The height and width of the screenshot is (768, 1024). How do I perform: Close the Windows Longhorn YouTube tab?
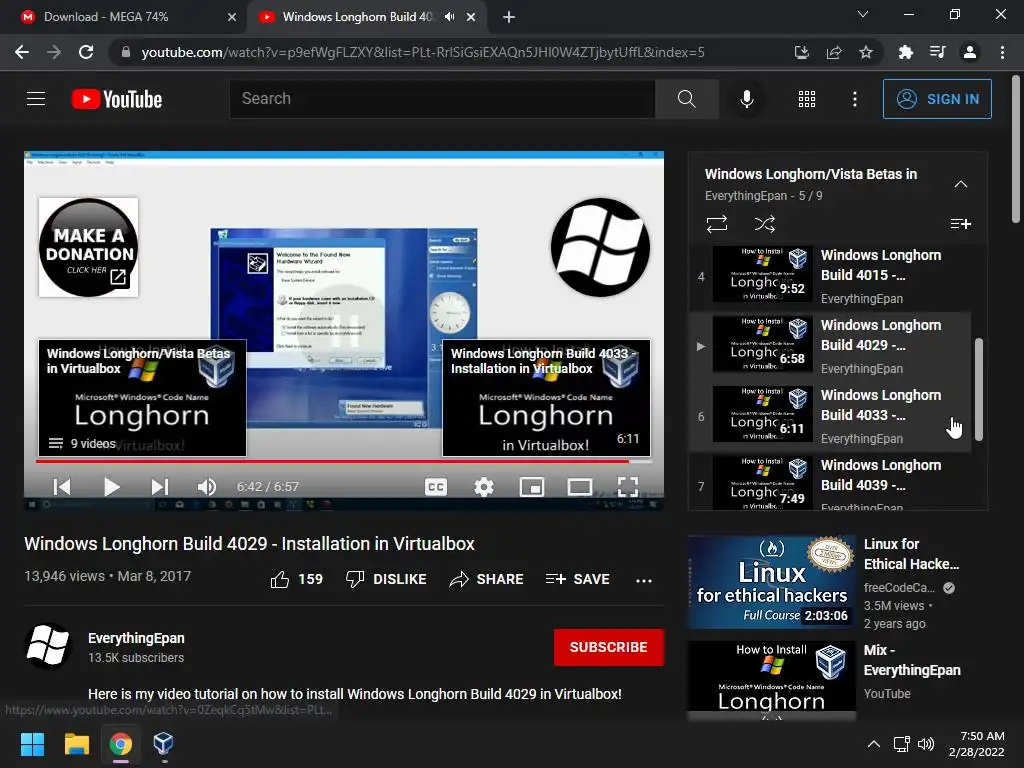471,17
